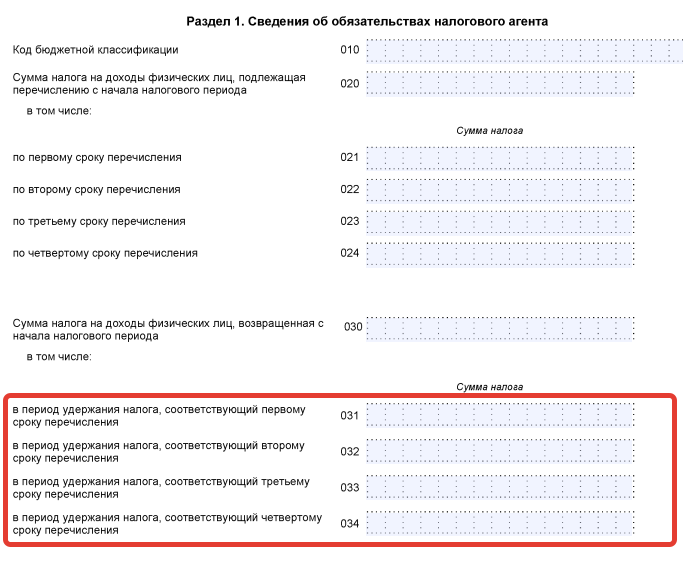The width and height of the screenshot is (683, 566).
Task: Select the 'по первому сроку перечисления' label
Action: click(x=97, y=158)
